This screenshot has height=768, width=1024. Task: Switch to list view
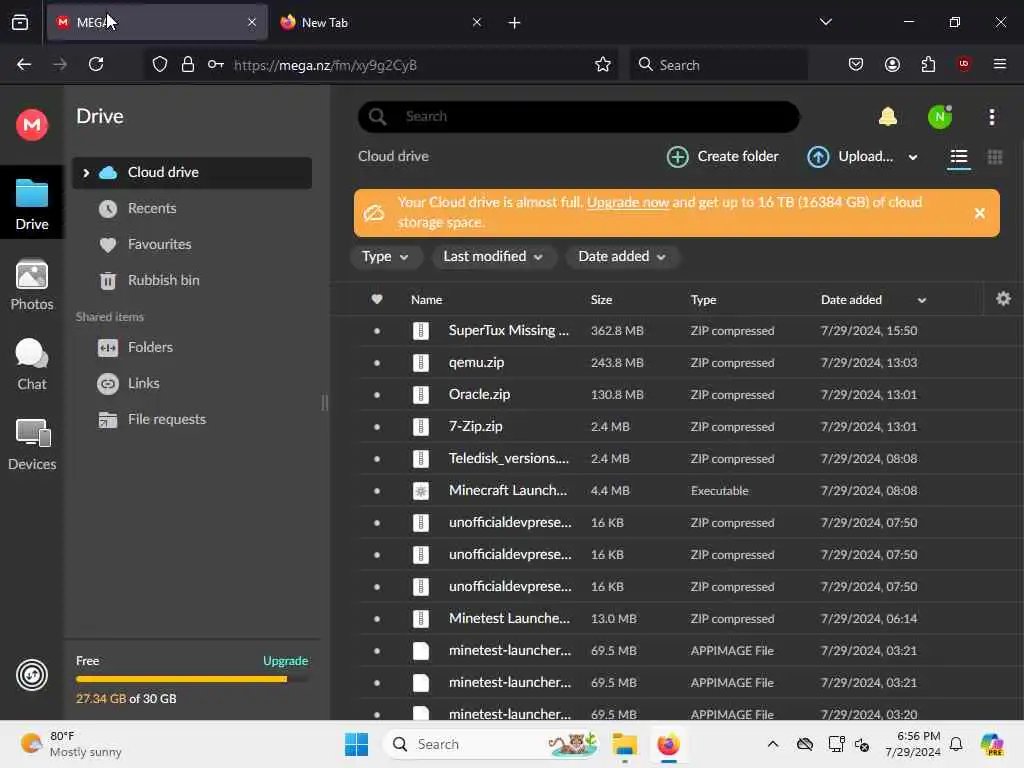958,157
